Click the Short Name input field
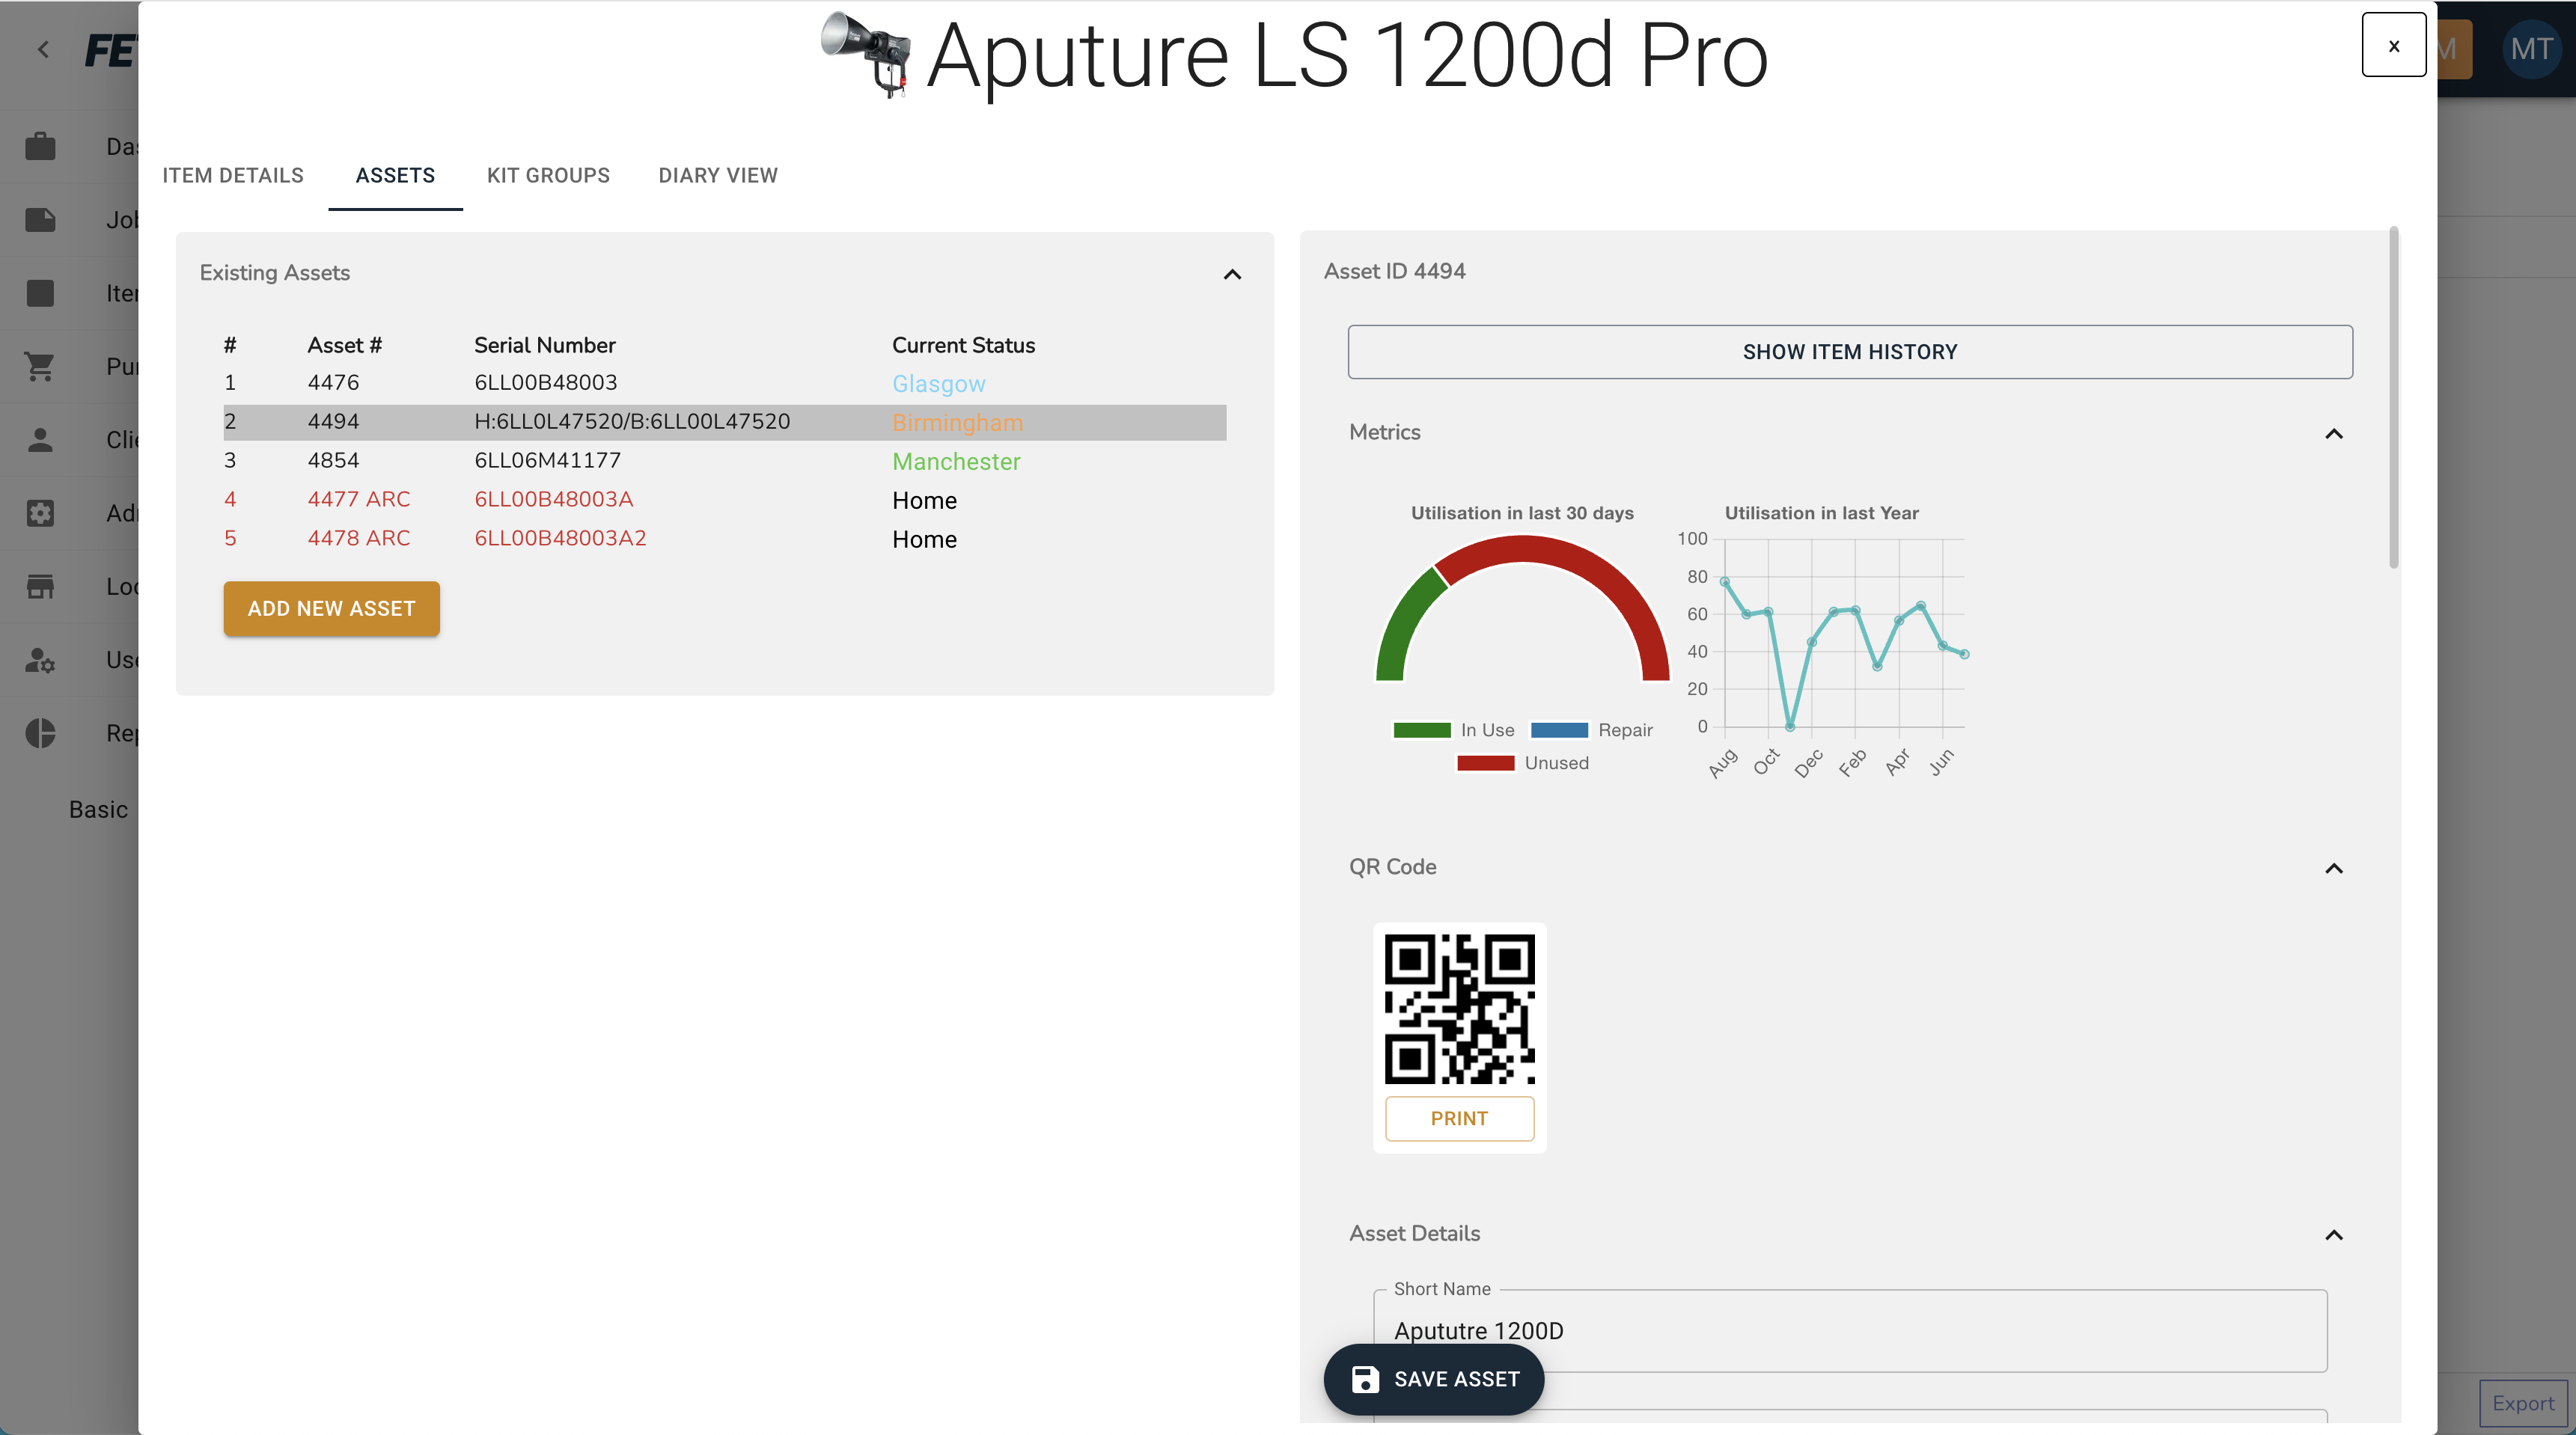 [x=1849, y=1331]
